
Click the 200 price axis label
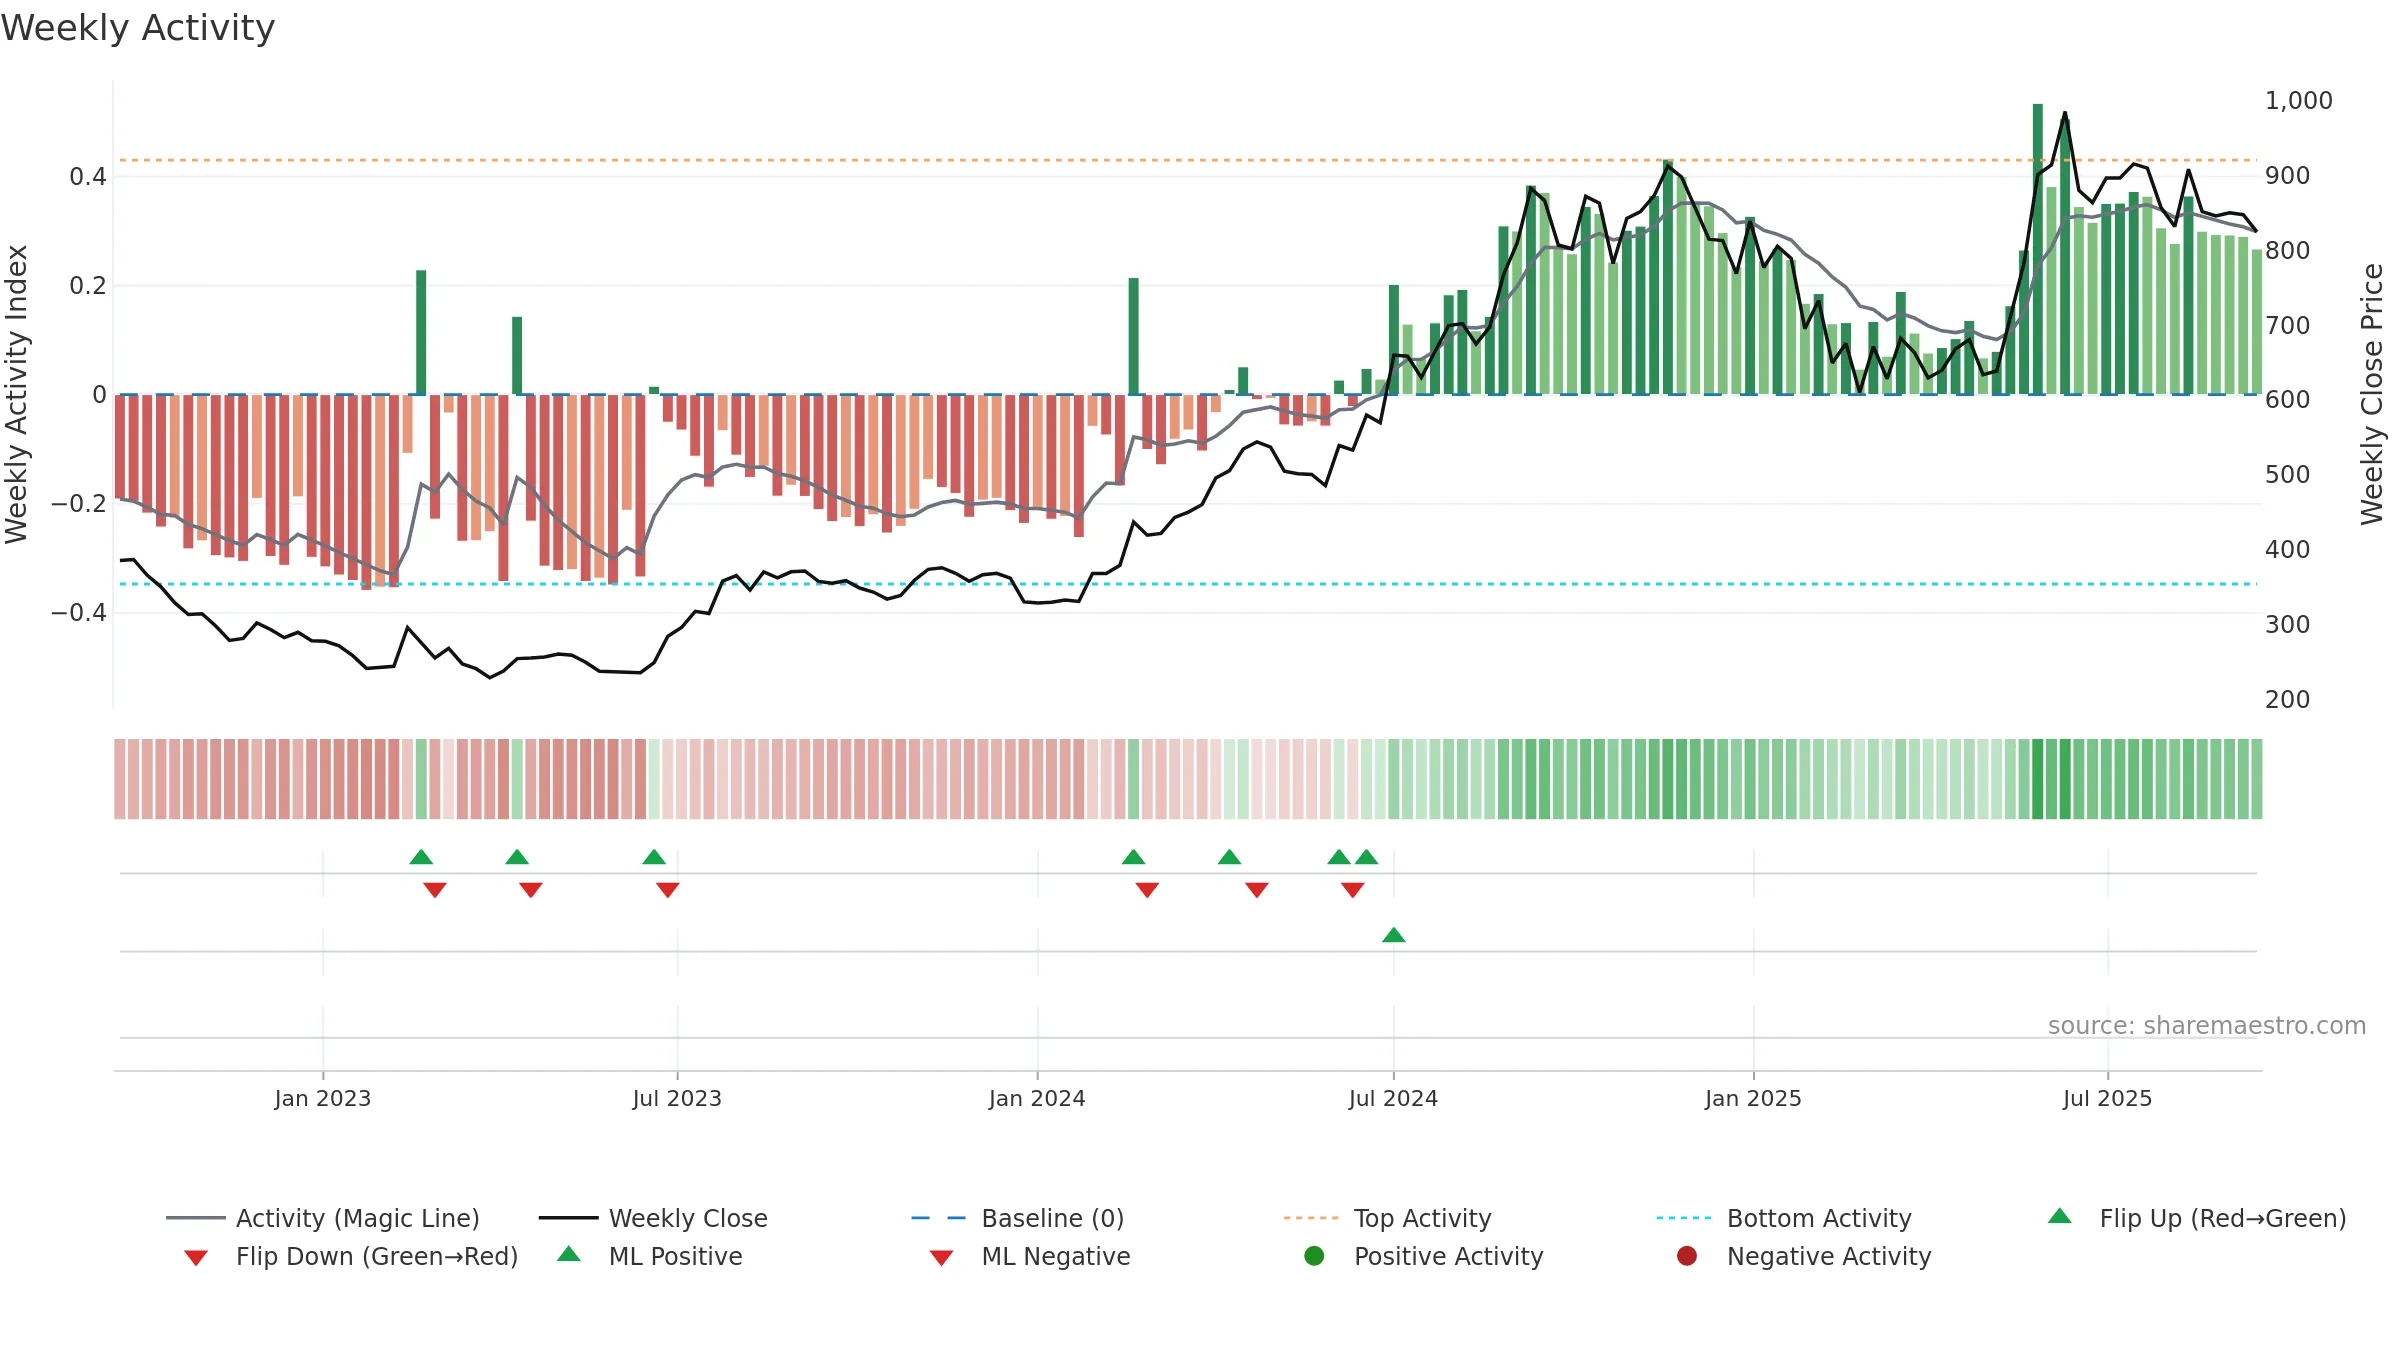pos(2287,699)
